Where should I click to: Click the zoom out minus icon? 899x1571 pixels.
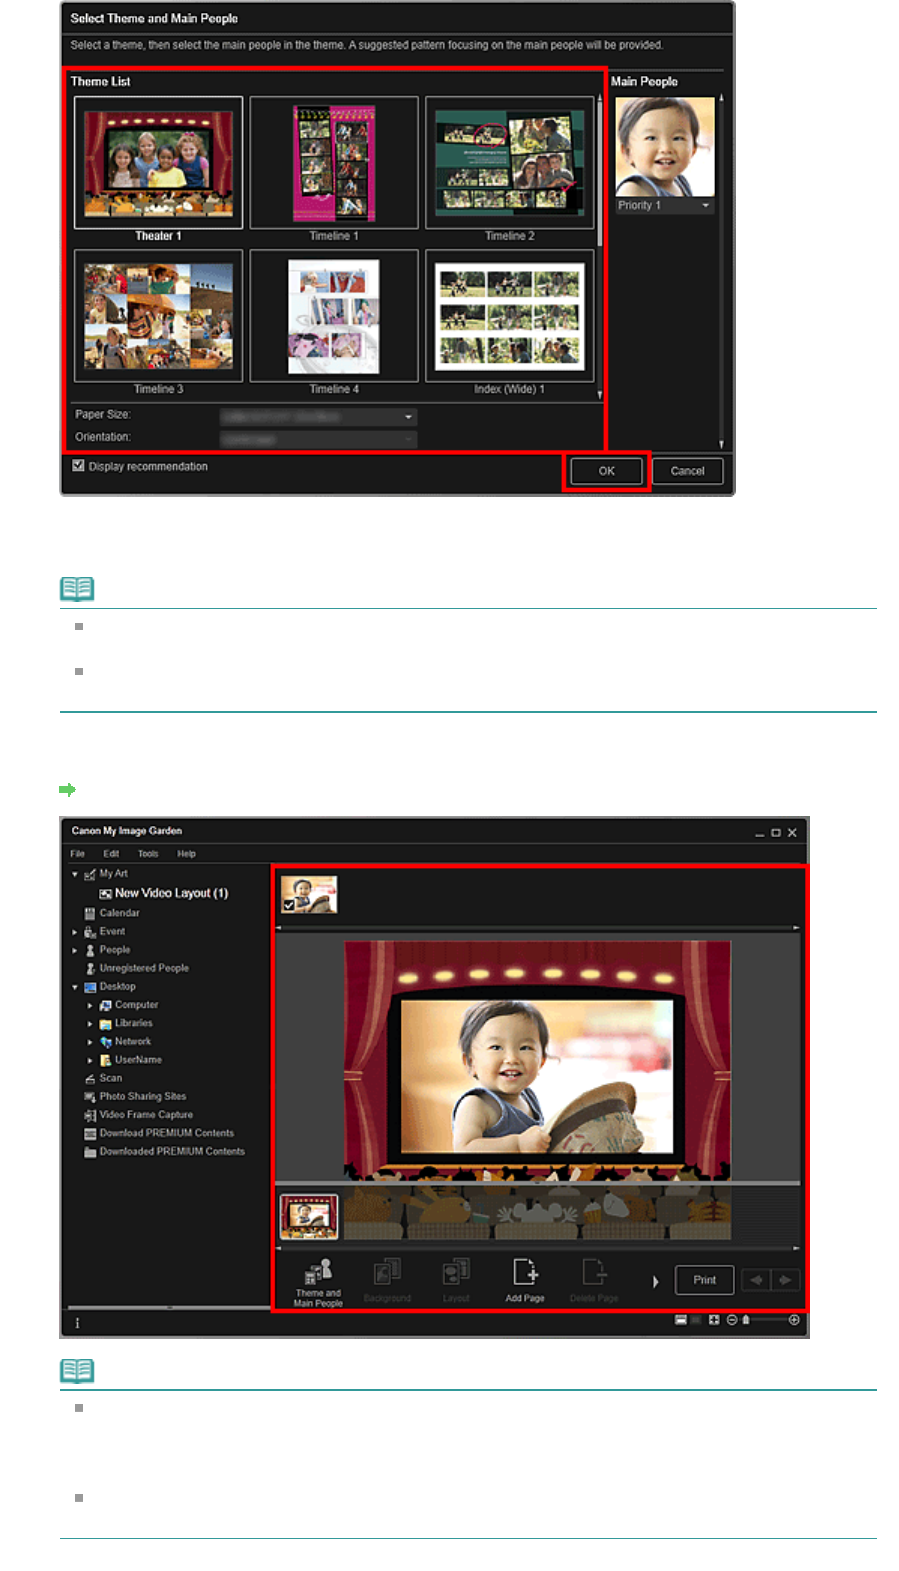click(x=732, y=1320)
